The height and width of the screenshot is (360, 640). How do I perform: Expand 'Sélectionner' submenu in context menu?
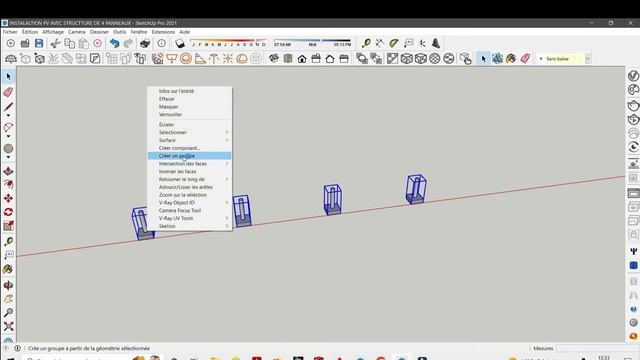(x=190, y=132)
